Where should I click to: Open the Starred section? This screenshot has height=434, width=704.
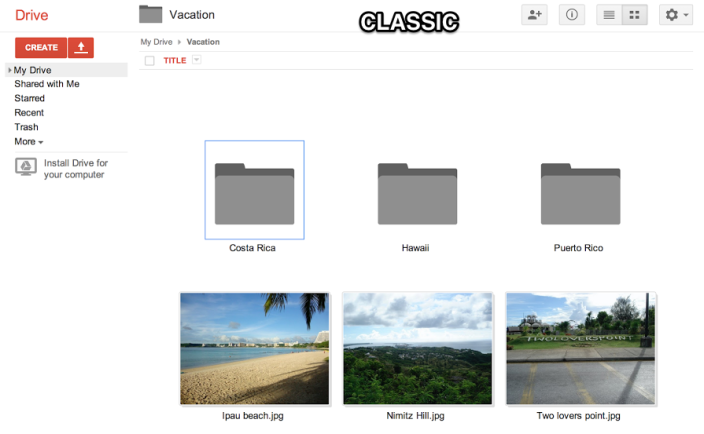click(x=29, y=98)
